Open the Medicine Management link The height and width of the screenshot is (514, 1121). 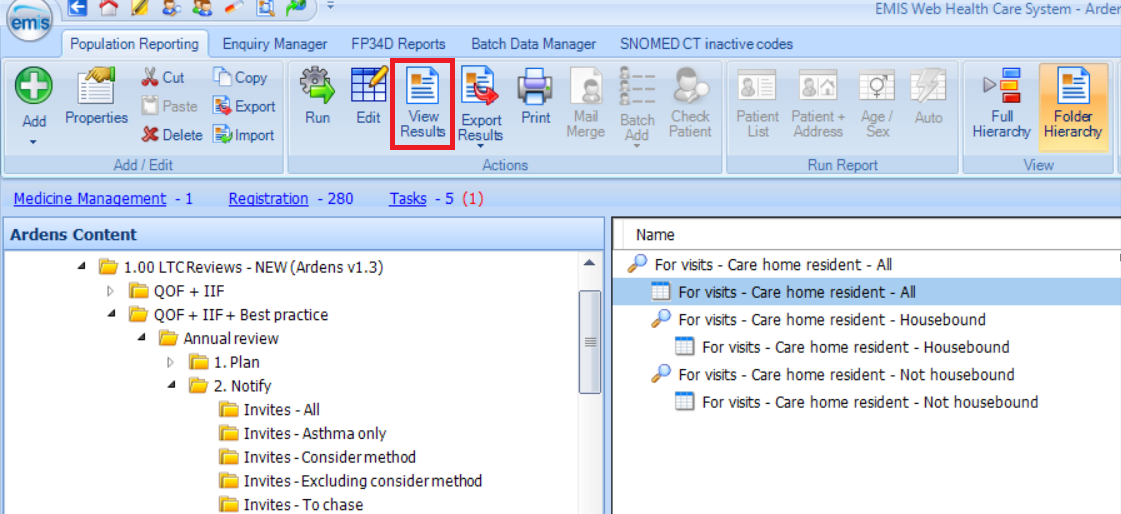tap(89, 198)
